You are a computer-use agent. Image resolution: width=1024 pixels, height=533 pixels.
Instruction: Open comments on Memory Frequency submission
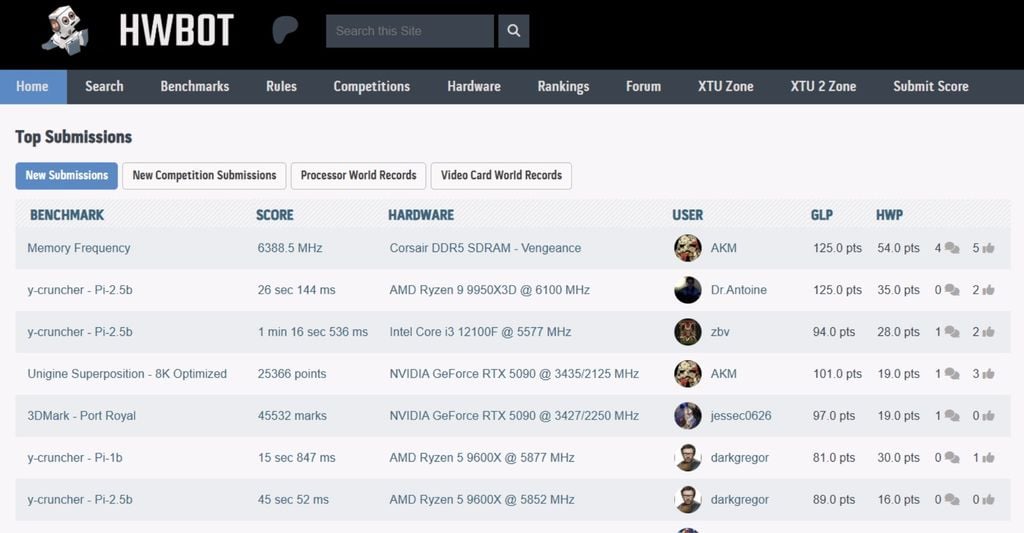[952, 248]
